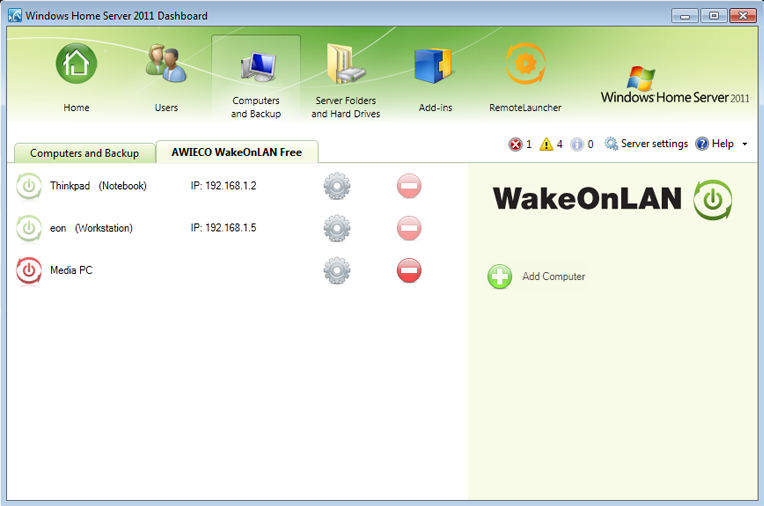Close the Dashboard window

[x=743, y=16]
